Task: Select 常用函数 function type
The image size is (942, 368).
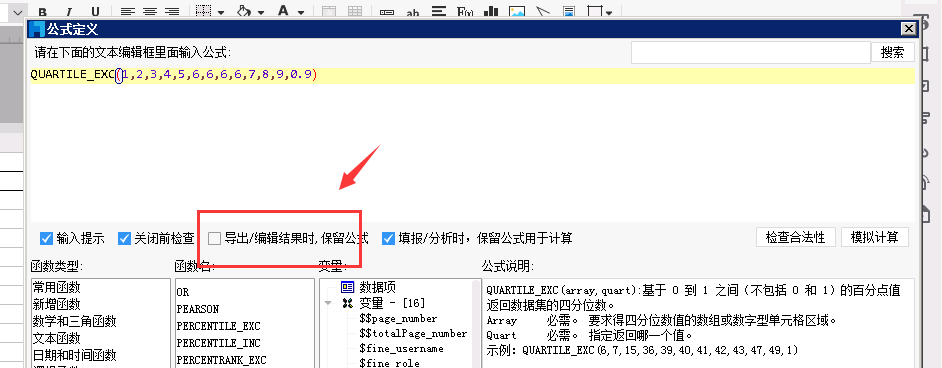Action: coord(56,288)
